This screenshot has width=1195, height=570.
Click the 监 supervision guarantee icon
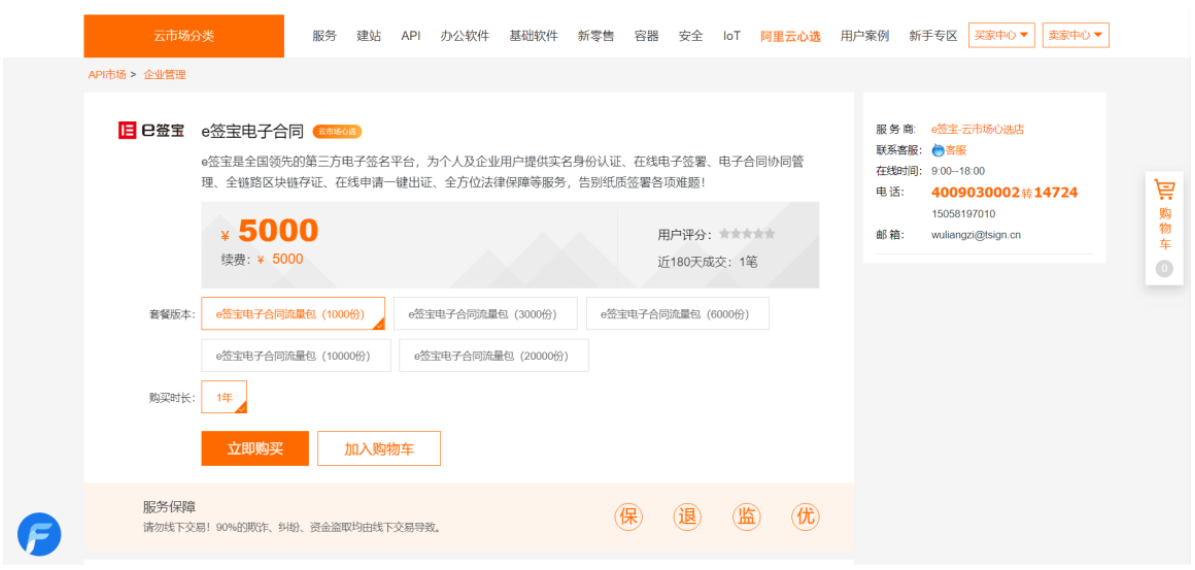[x=746, y=517]
